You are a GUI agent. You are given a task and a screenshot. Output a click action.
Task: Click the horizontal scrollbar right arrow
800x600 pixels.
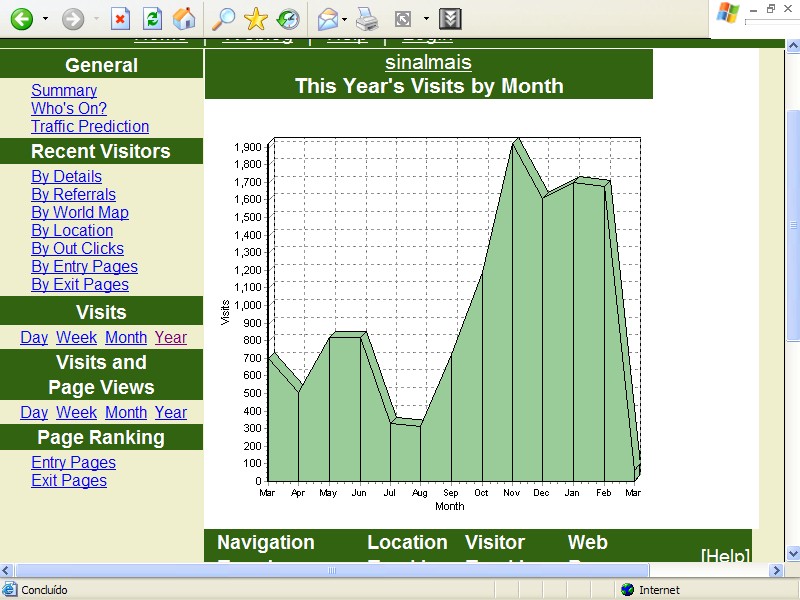pyautogui.click(x=776, y=570)
